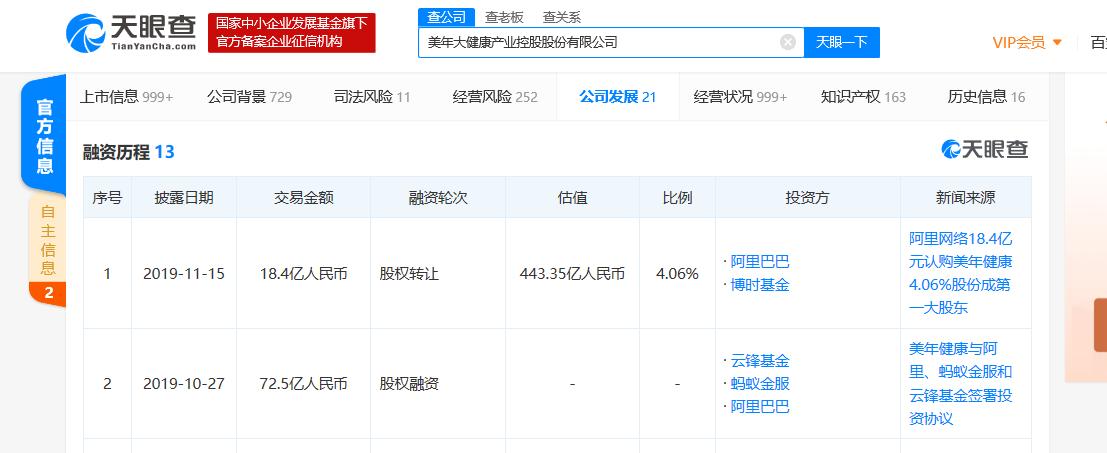This screenshot has height=453, width=1107.
Task: Open the 历史信息 16 tab
Action: [x=986, y=97]
